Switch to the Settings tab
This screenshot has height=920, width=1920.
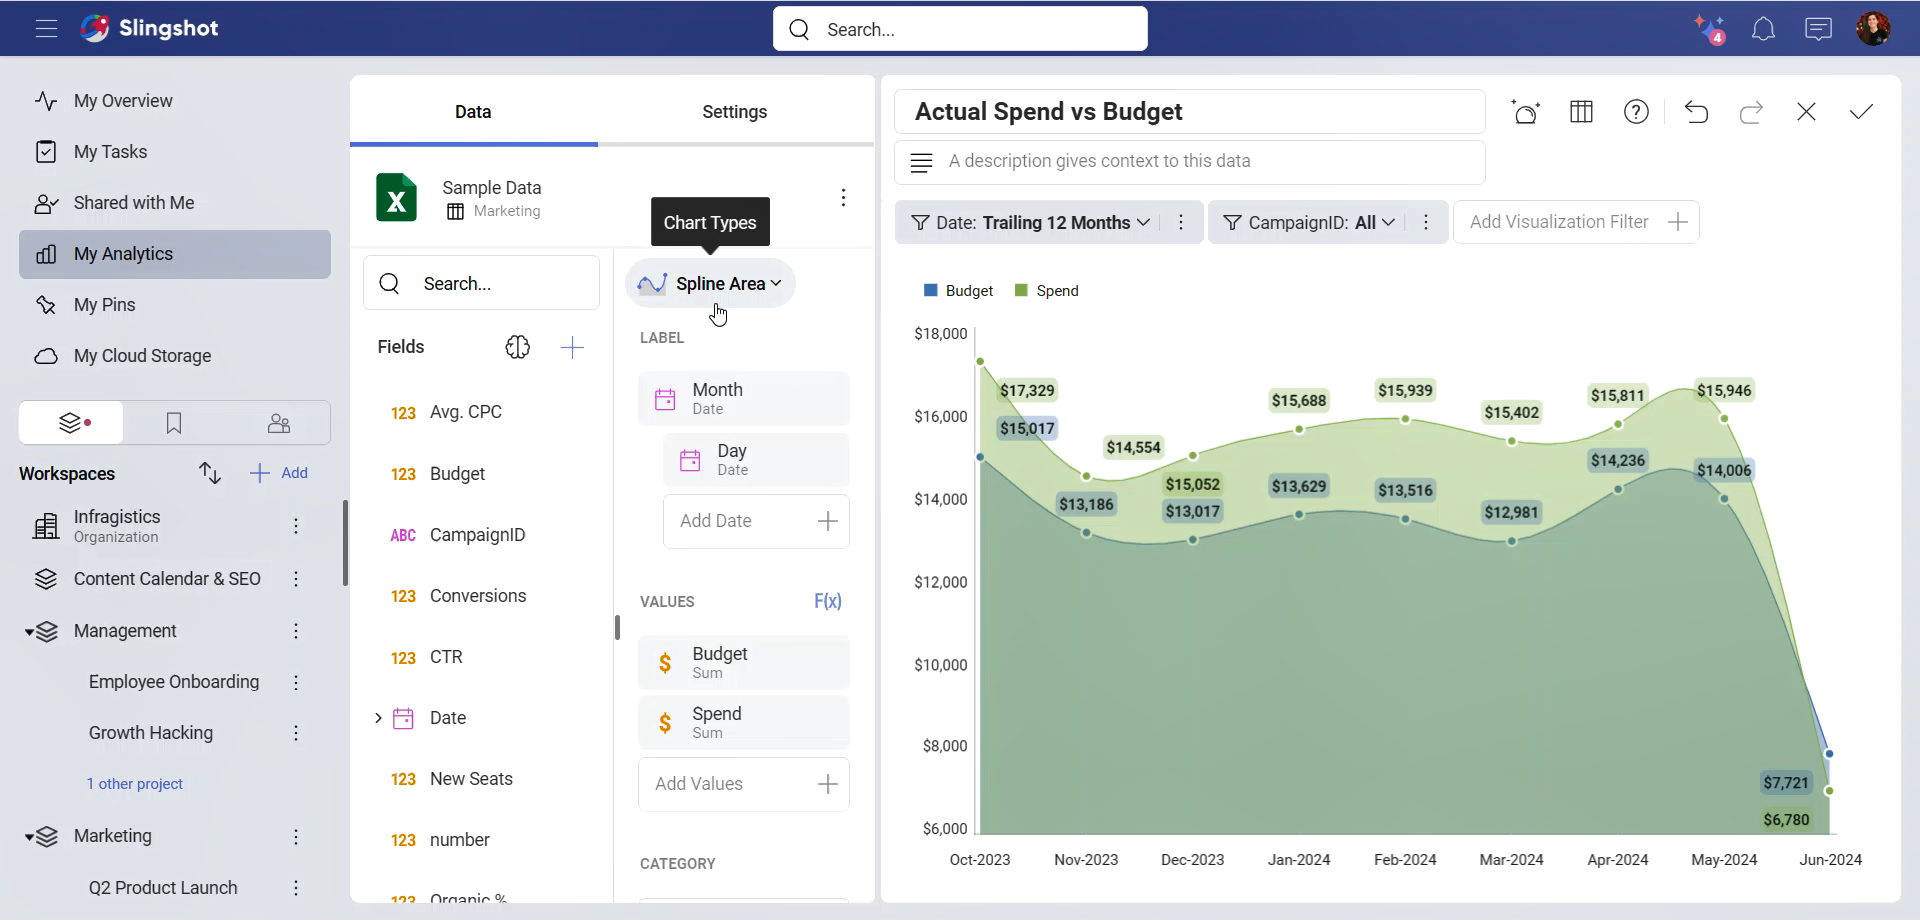tap(735, 112)
